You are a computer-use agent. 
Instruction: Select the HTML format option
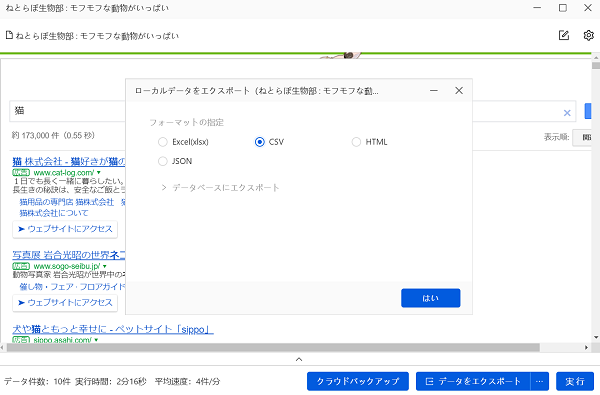pyautogui.click(x=369, y=142)
